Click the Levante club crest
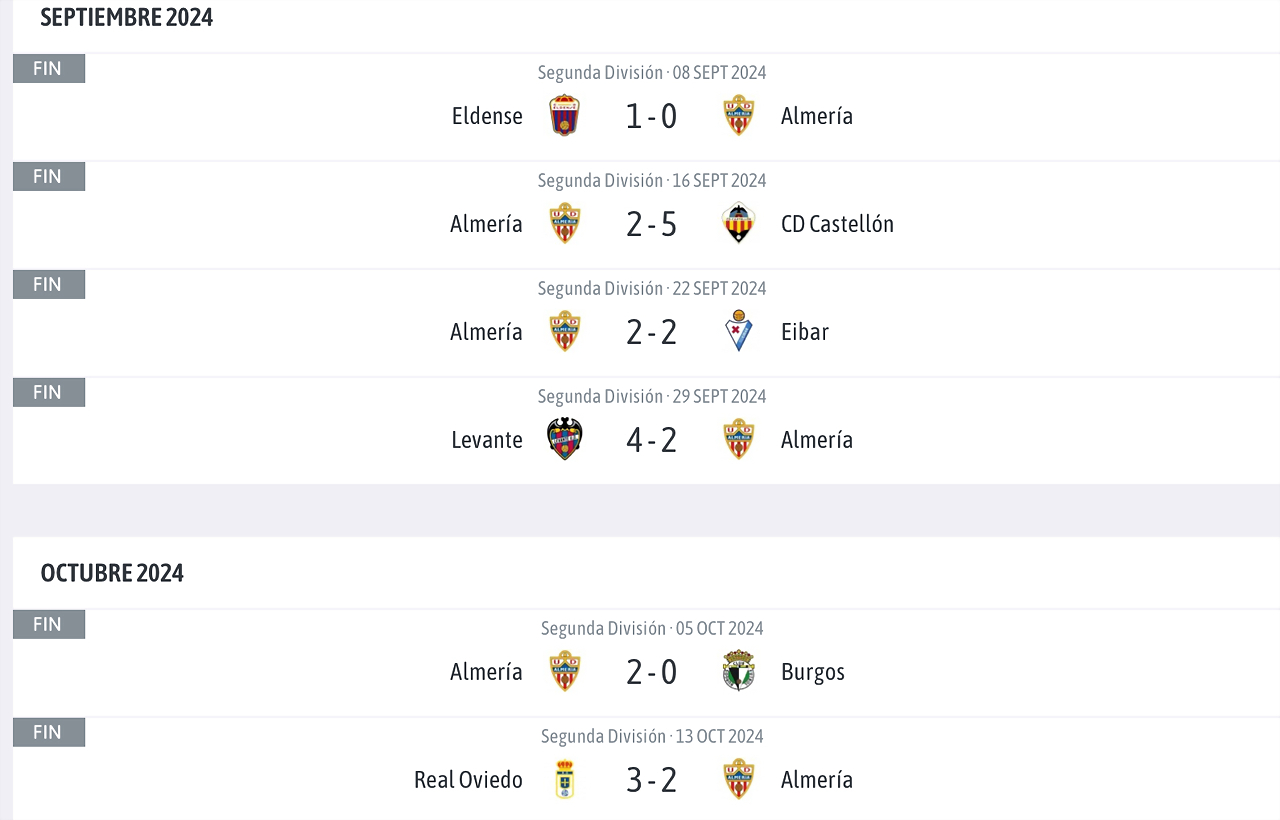 coord(565,439)
